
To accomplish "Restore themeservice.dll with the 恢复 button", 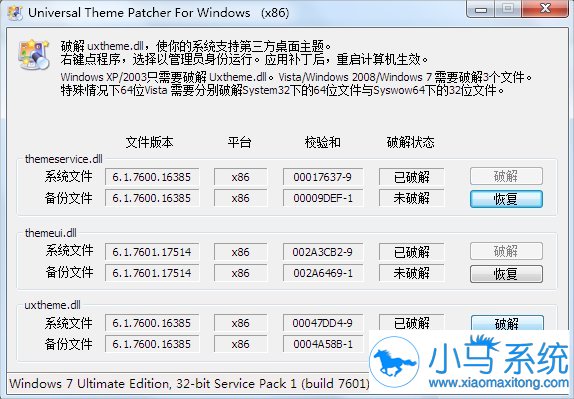I will point(506,199).
